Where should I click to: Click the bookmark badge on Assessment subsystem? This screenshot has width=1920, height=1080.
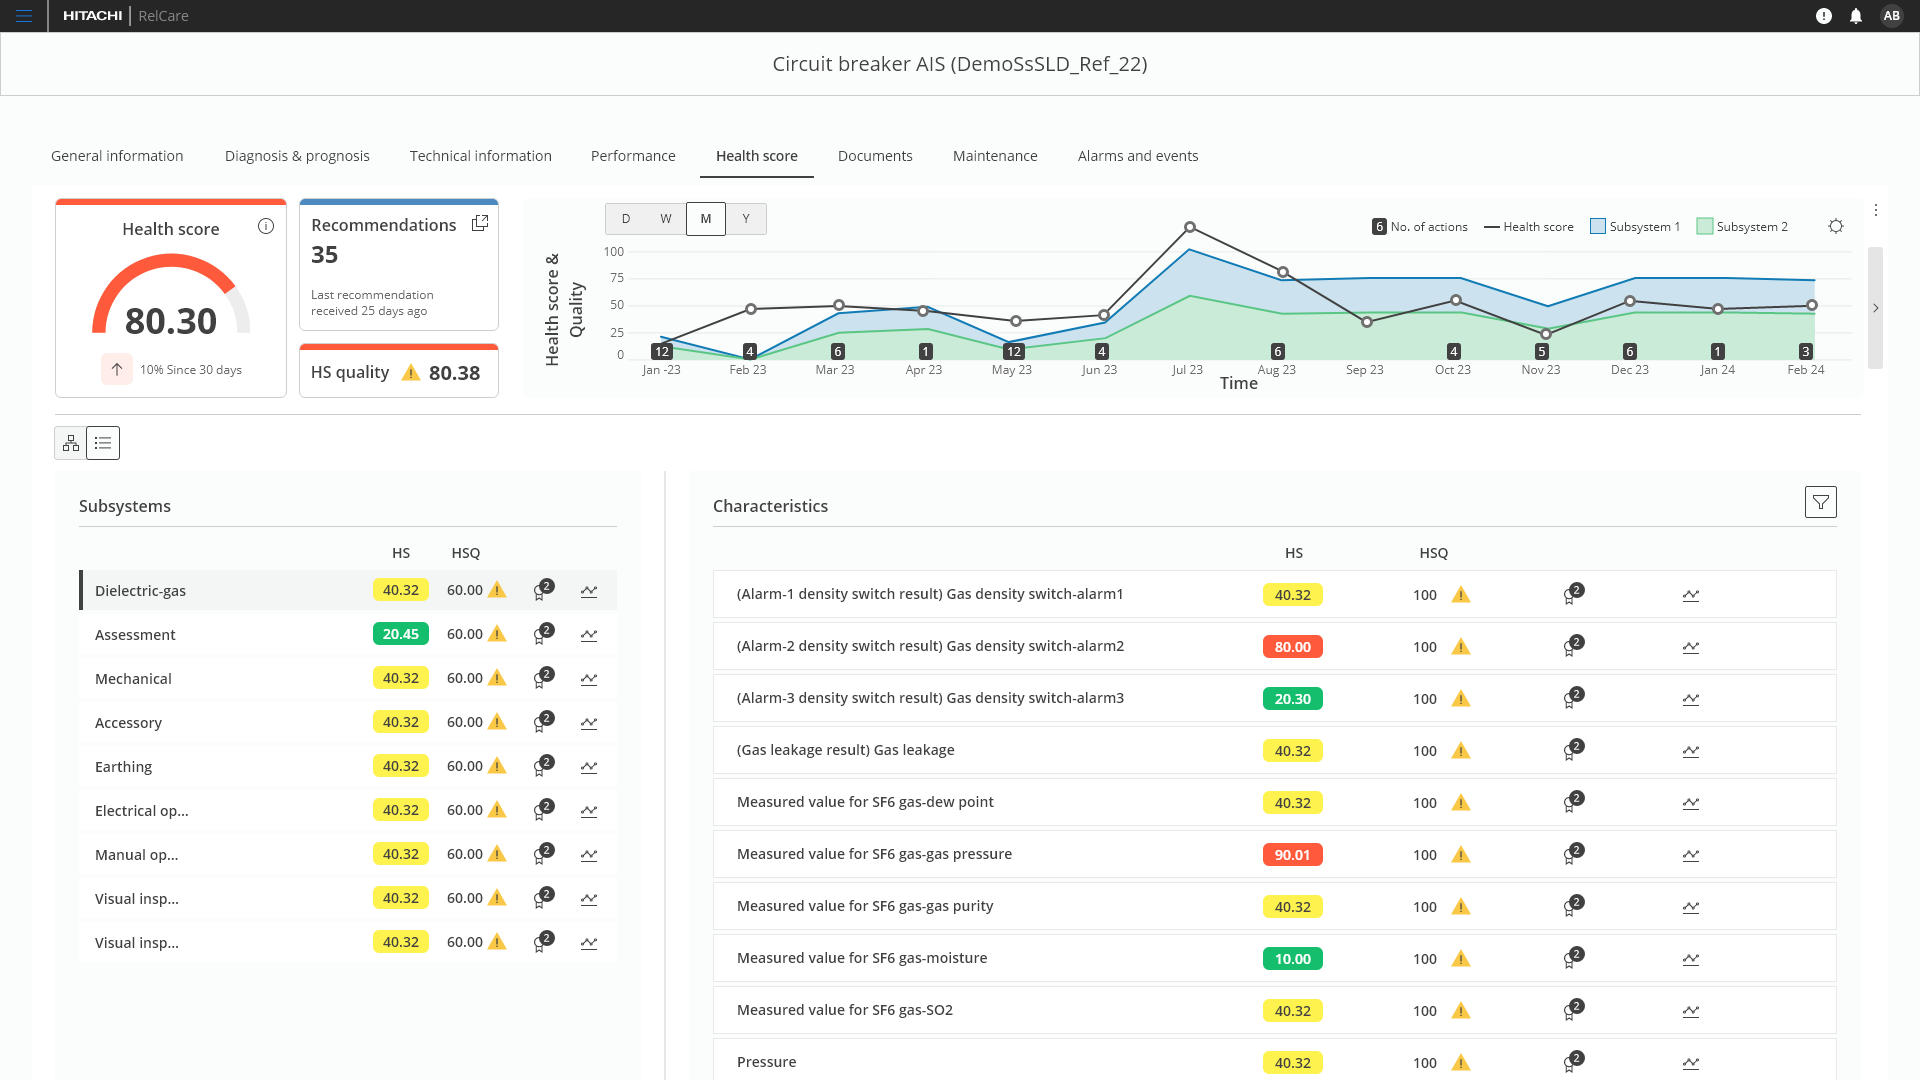pyautogui.click(x=541, y=634)
